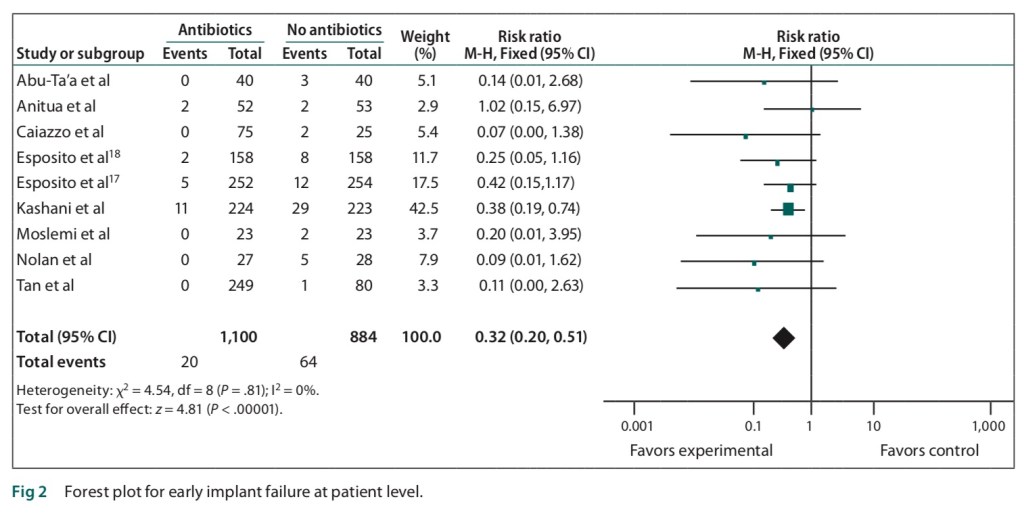
Task: Click the Esposito et al 17 square plot marker
Action: click(790, 187)
